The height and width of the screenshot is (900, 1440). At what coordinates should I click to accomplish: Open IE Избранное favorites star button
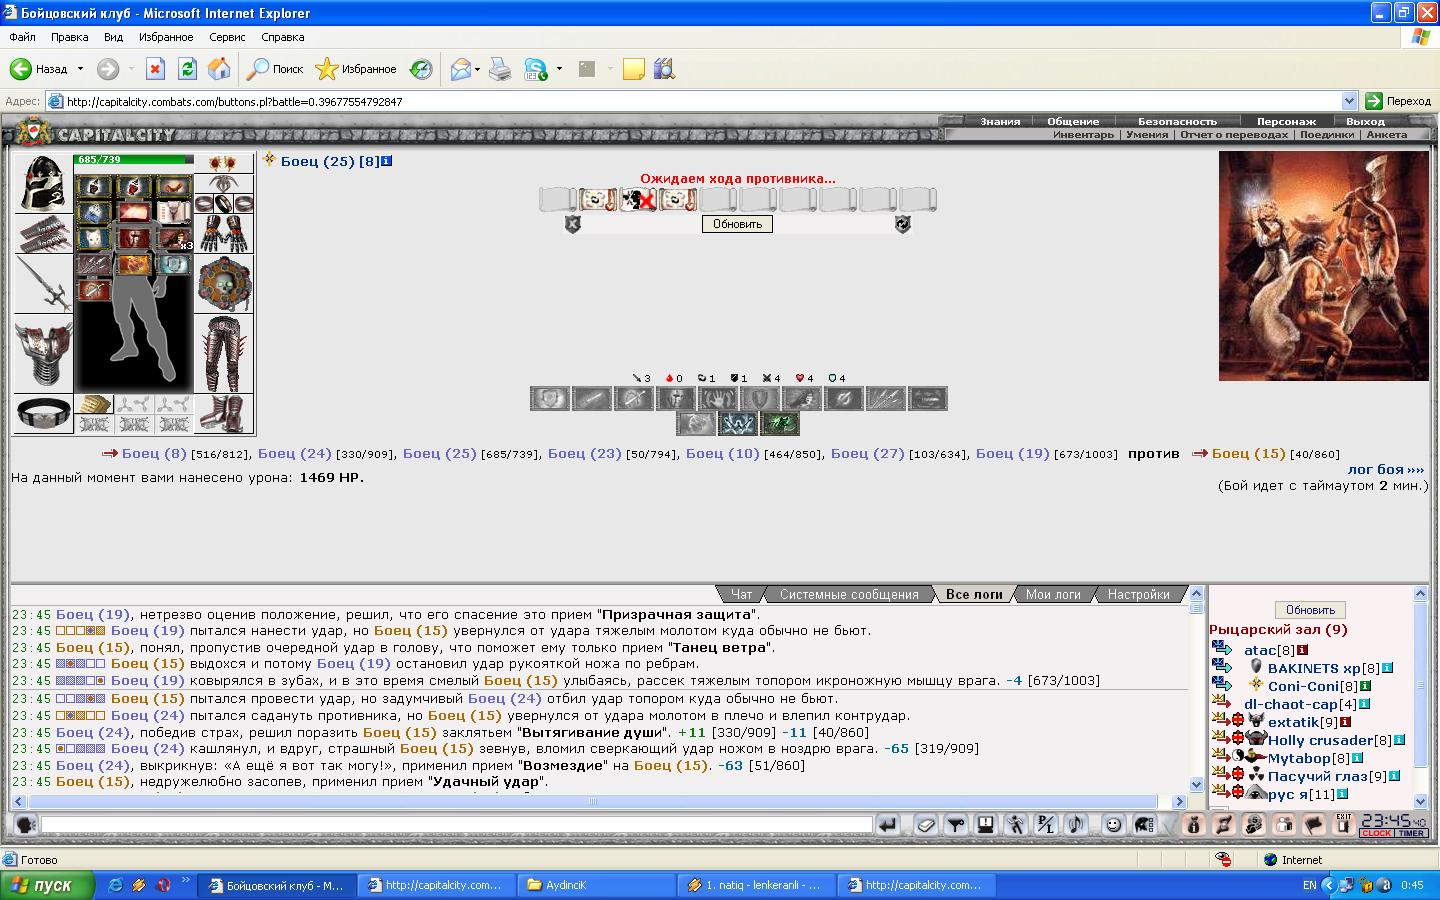tap(356, 69)
